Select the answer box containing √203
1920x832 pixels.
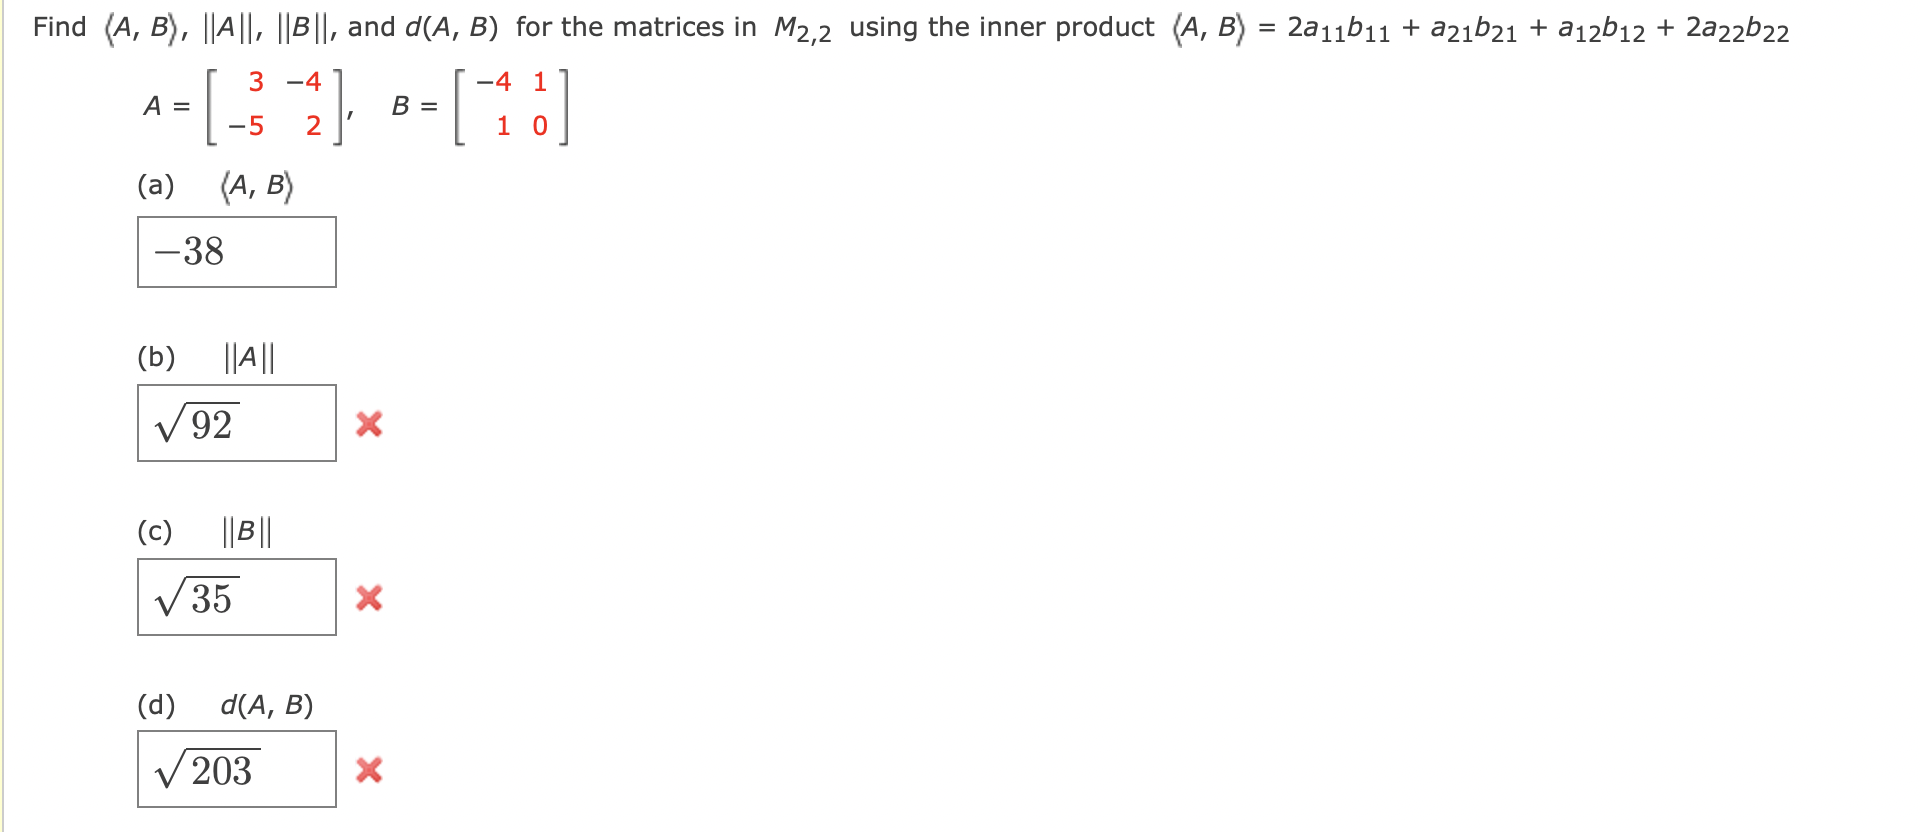[x=235, y=771]
